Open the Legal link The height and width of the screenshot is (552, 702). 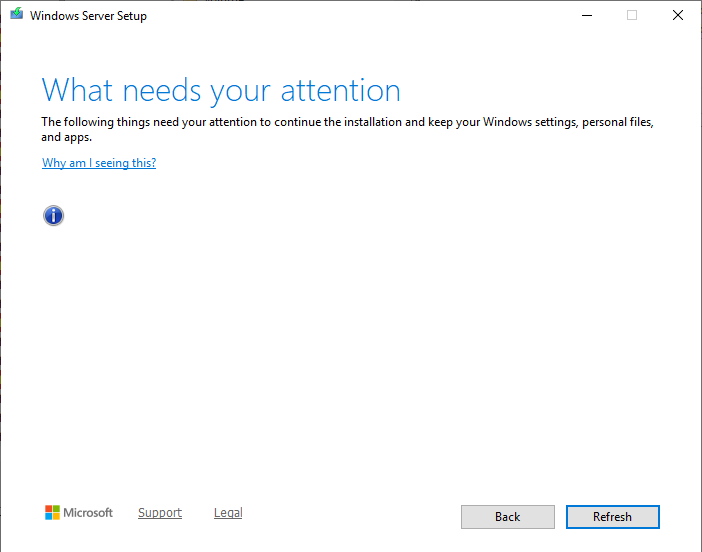pos(228,513)
